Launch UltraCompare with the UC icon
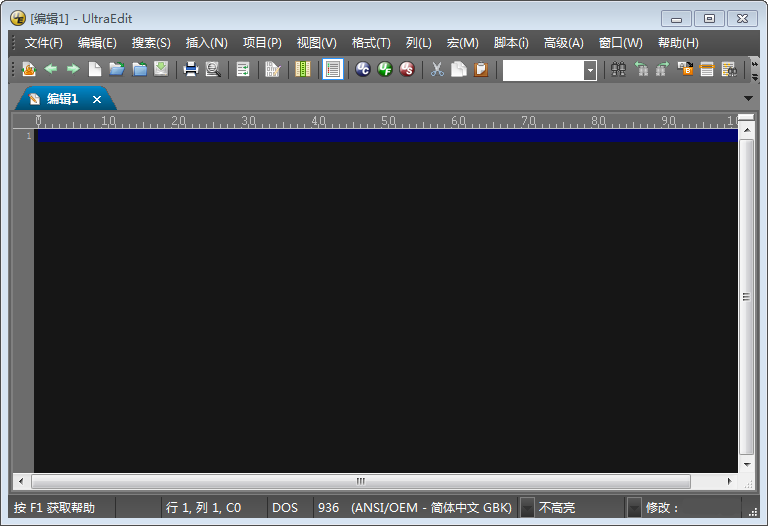 point(363,69)
